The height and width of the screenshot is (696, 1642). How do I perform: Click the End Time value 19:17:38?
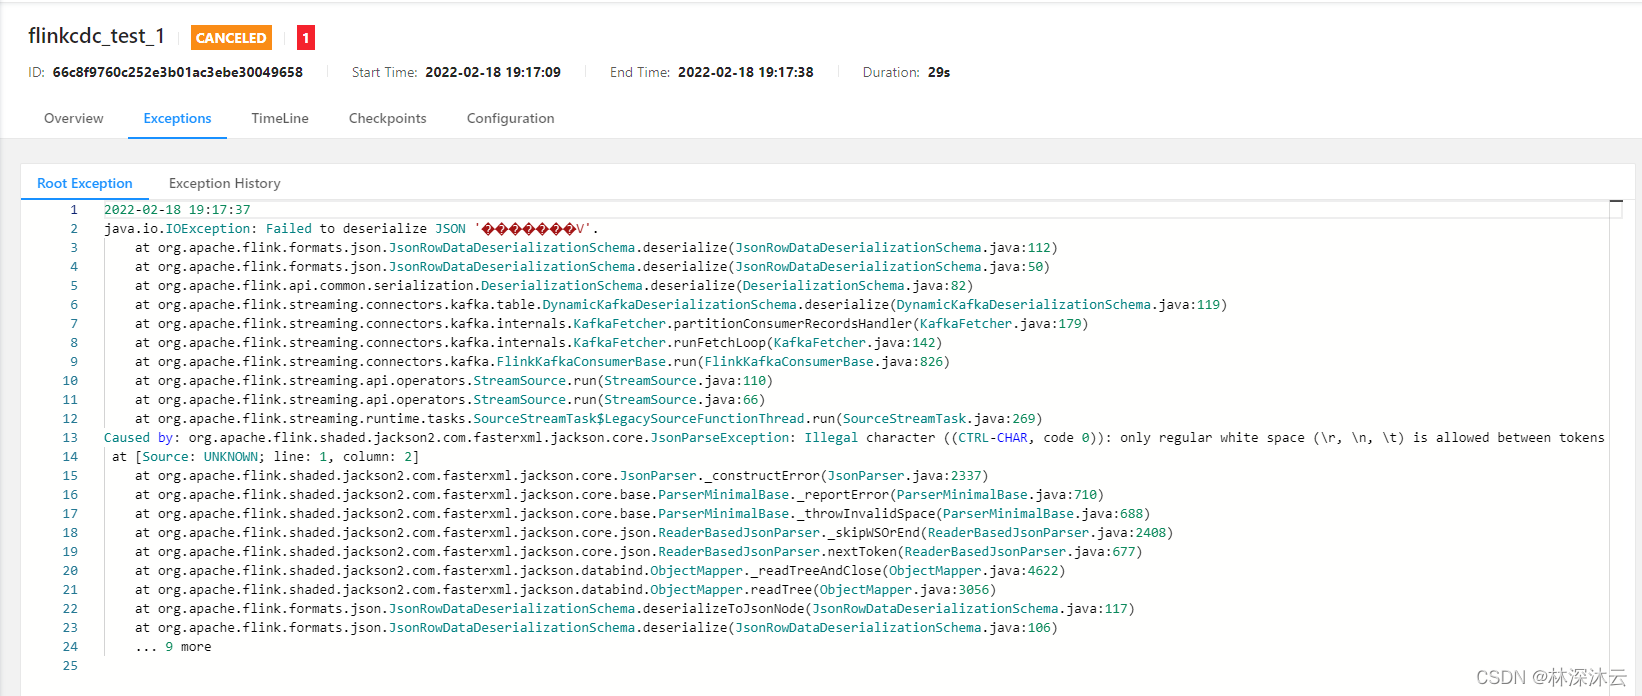(x=746, y=72)
